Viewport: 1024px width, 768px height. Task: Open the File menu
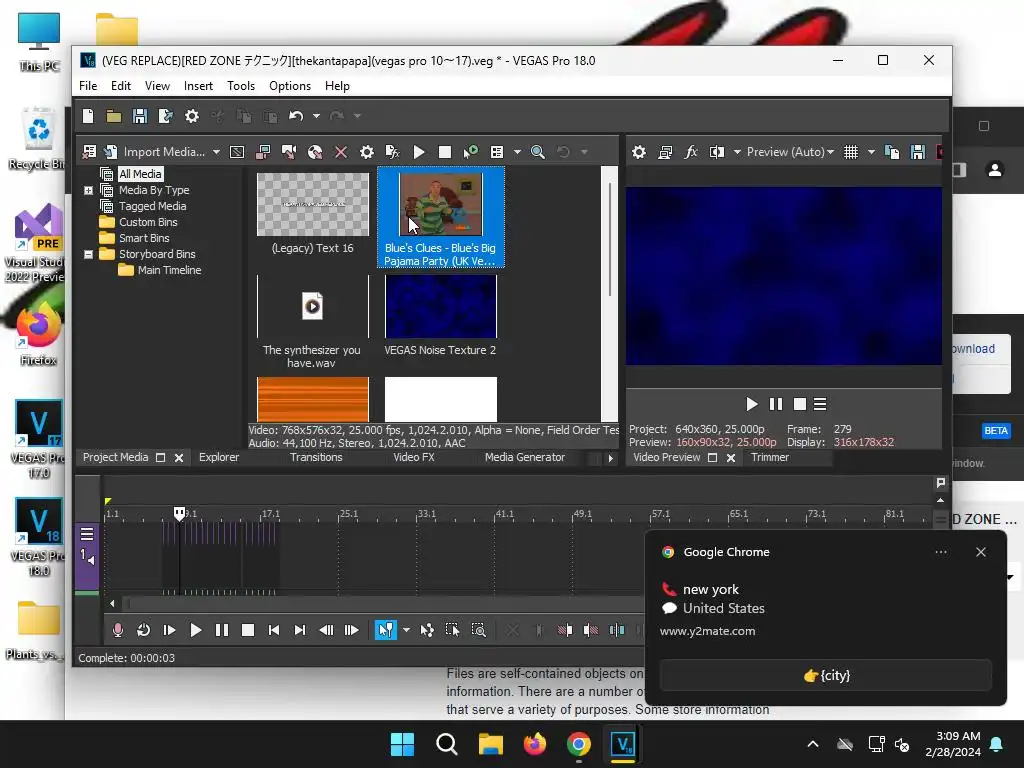[x=88, y=86]
